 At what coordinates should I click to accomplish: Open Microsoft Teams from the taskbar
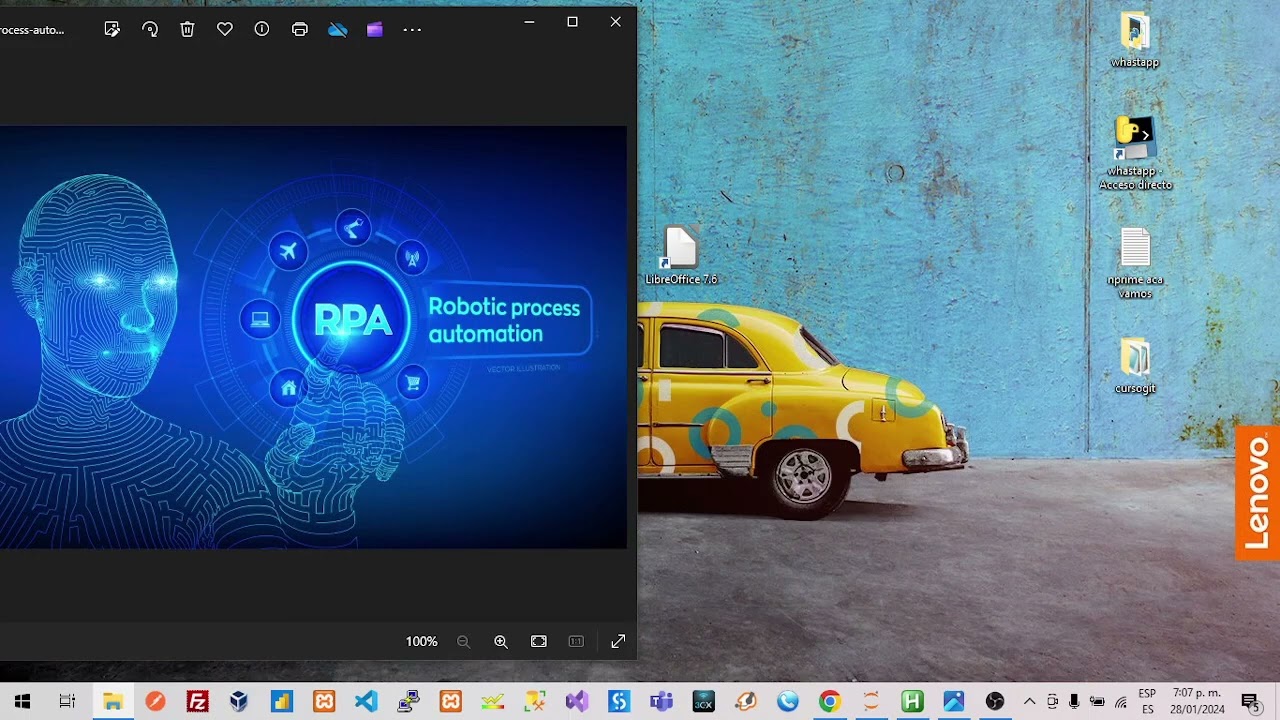pyautogui.click(x=661, y=701)
